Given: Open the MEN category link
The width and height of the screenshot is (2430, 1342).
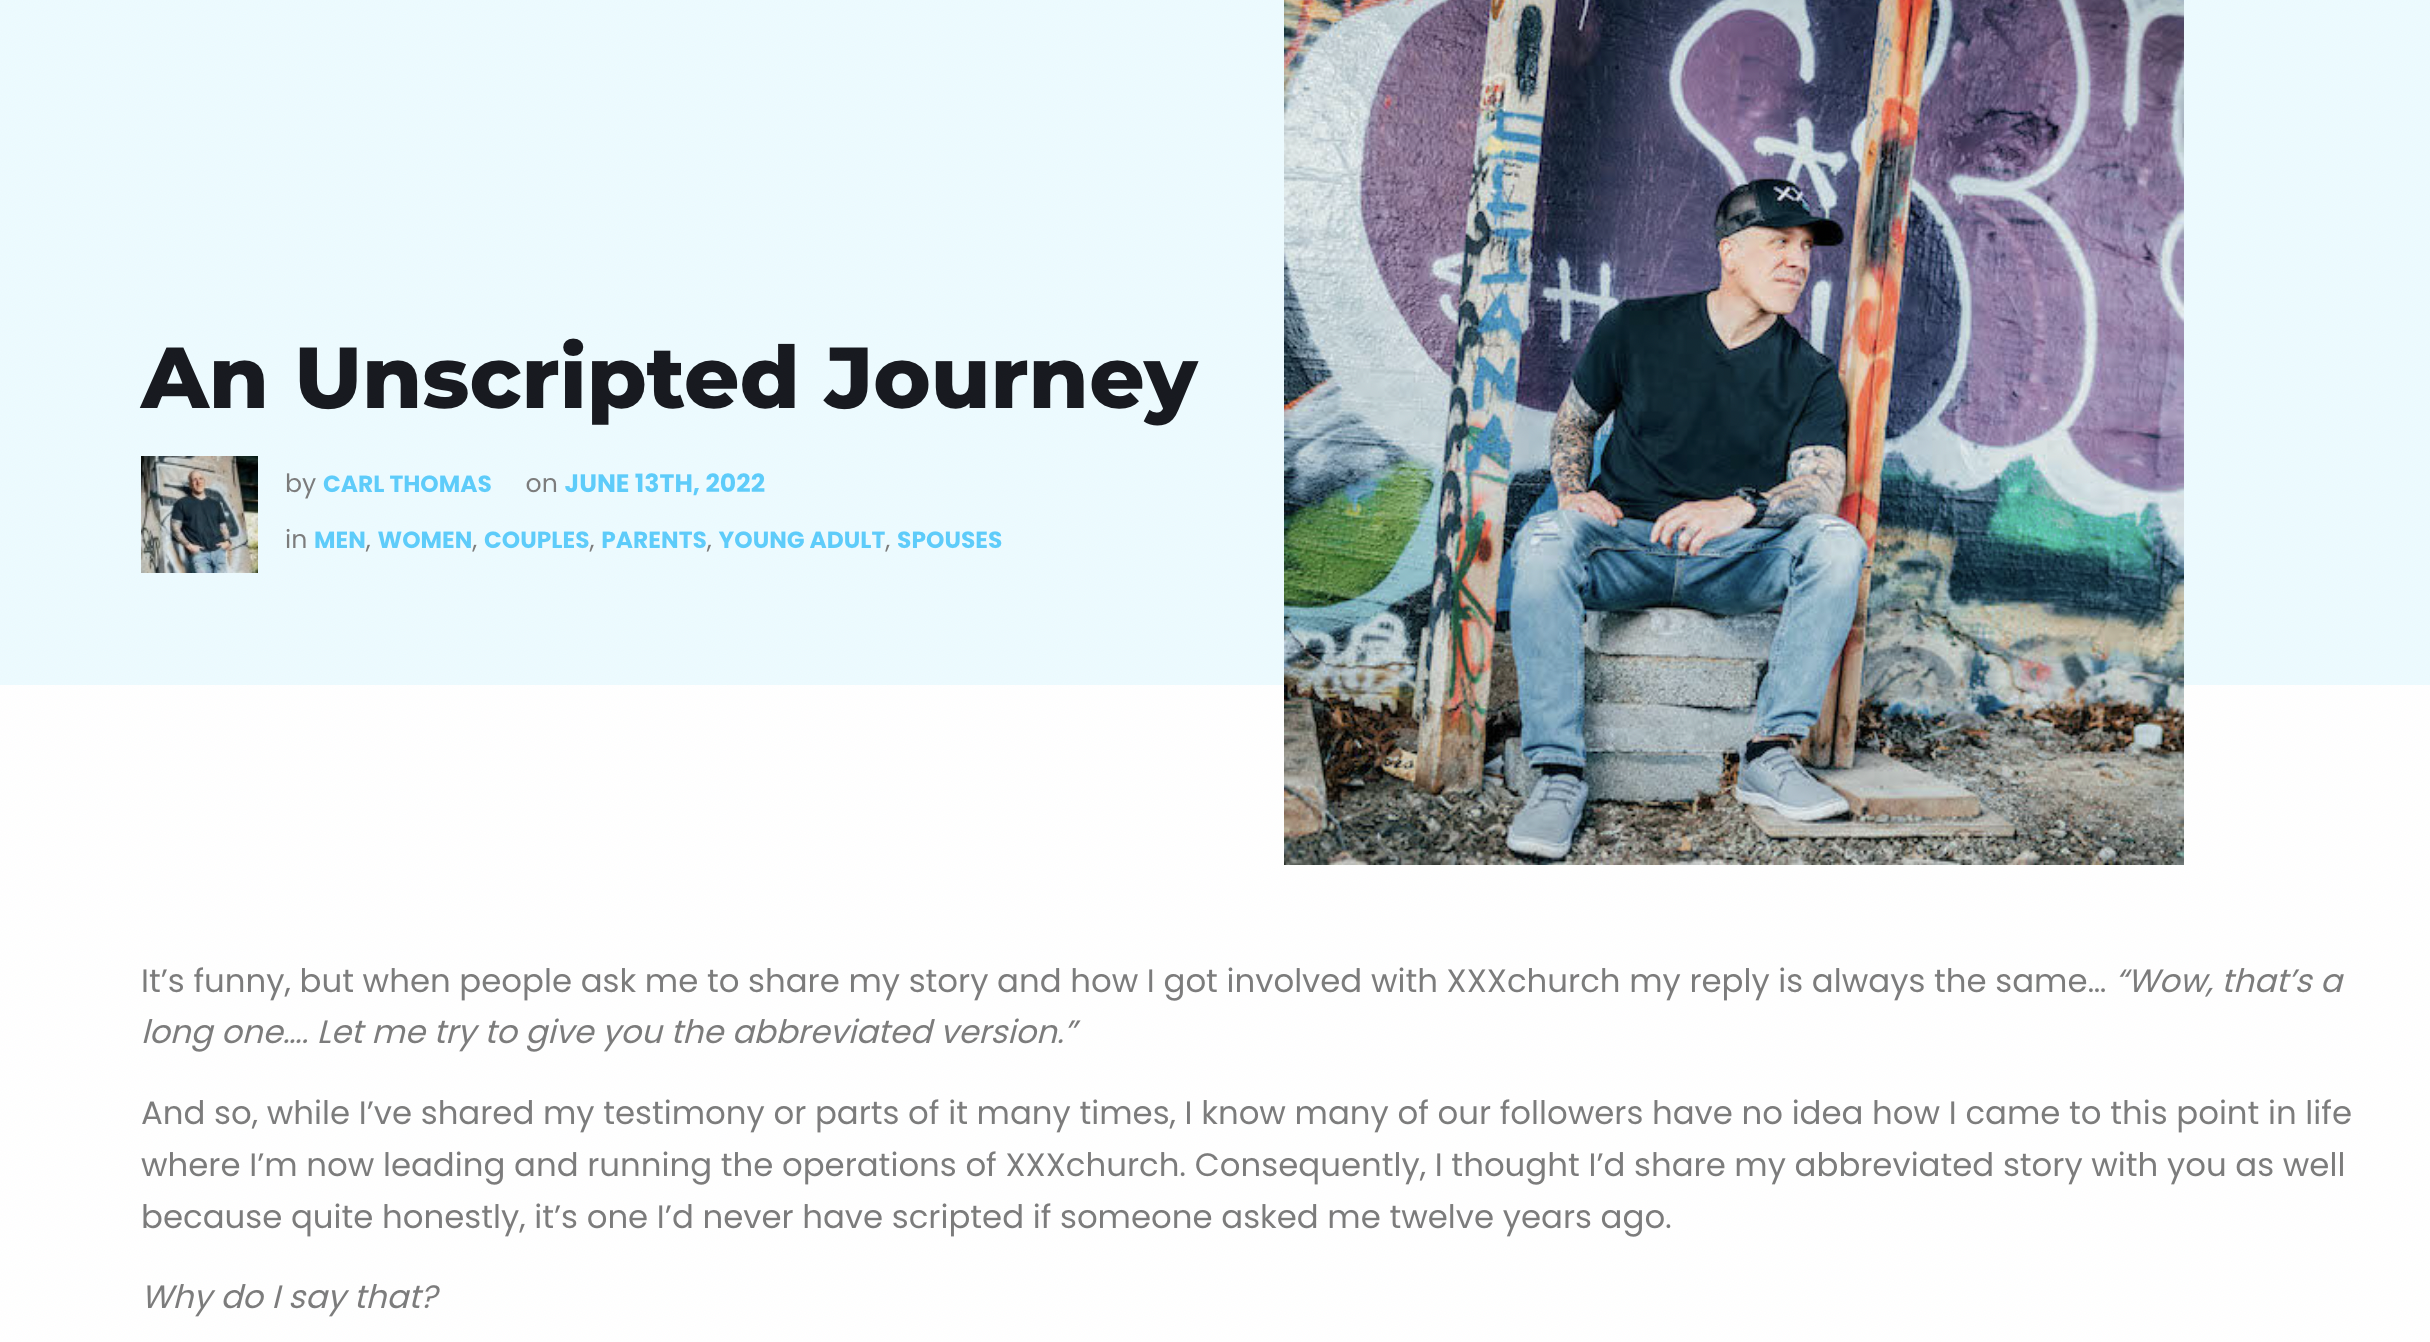Looking at the screenshot, I should coord(339,540).
